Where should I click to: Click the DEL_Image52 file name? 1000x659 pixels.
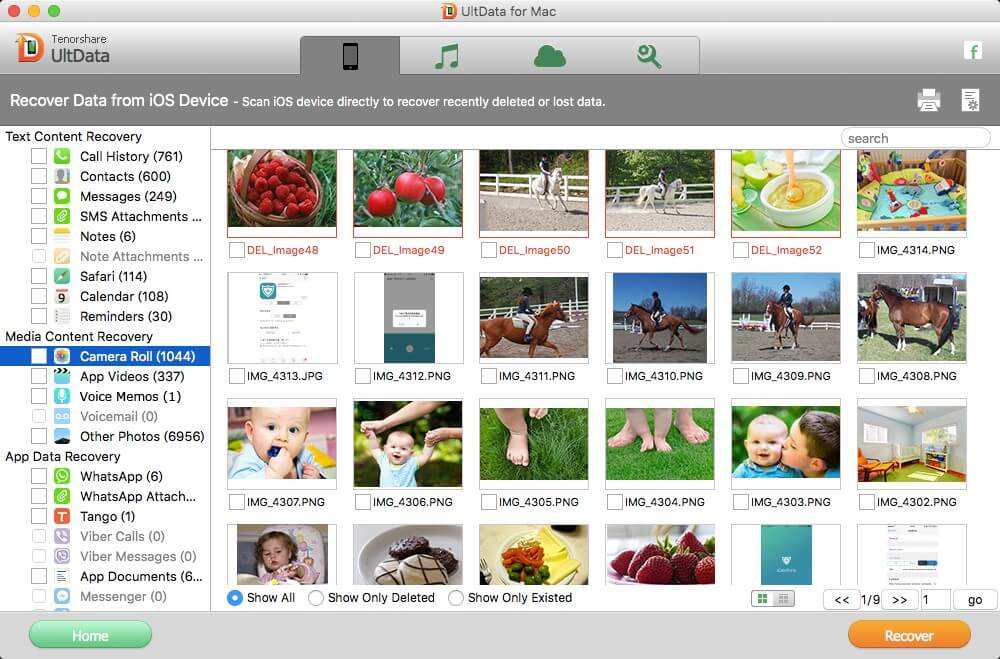[786, 250]
